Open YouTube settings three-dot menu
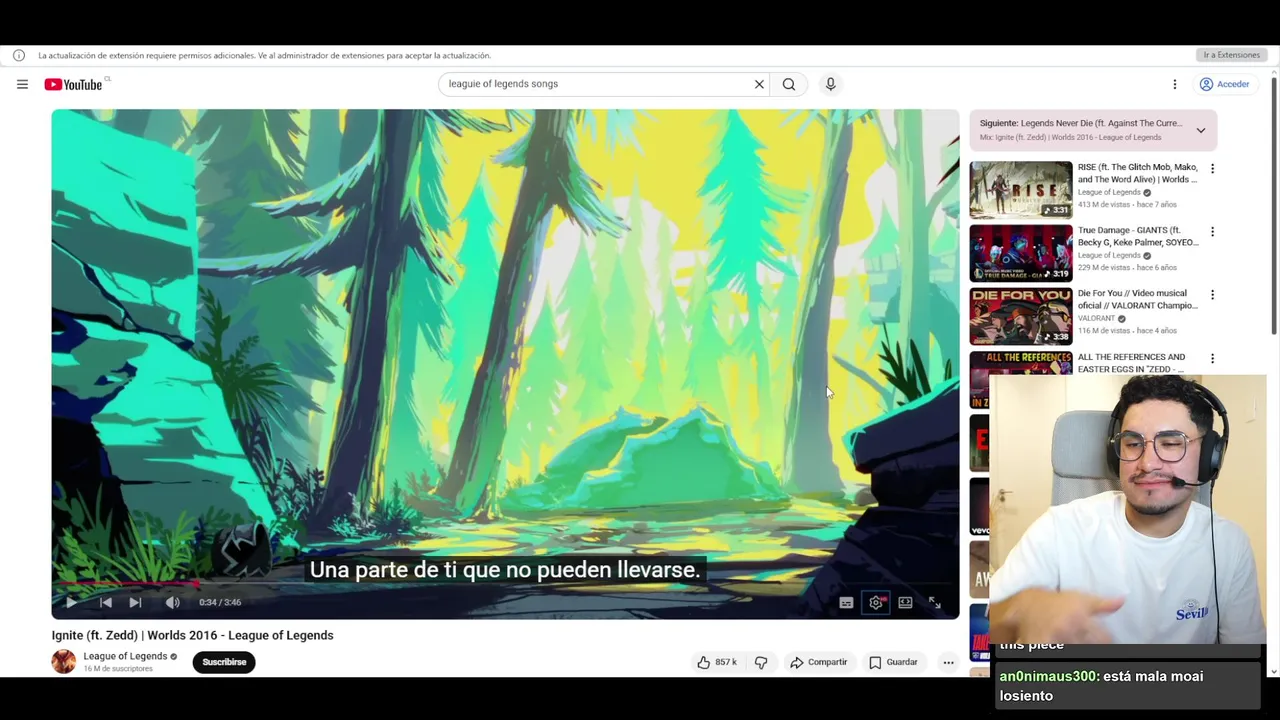 (x=1175, y=84)
